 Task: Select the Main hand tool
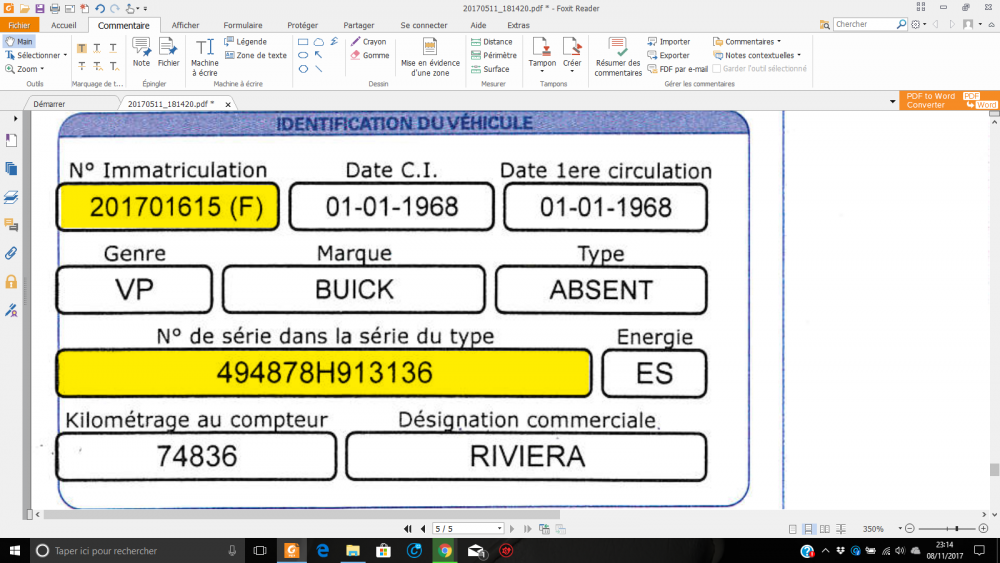point(18,41)
